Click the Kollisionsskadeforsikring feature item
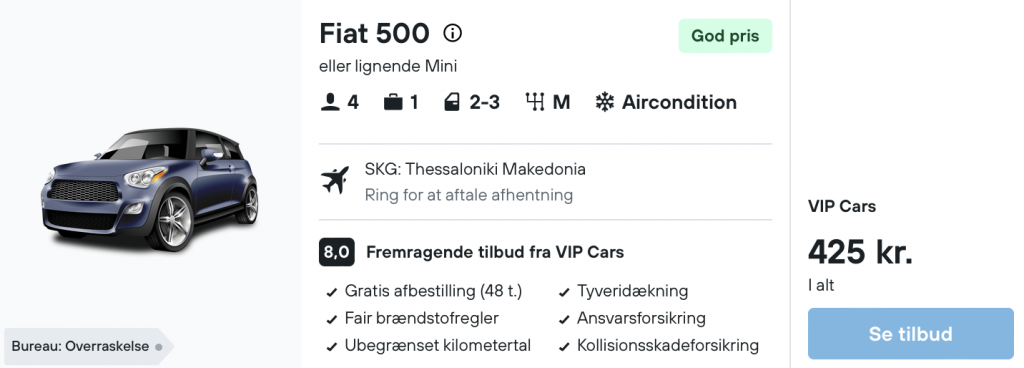The height and width of the screenshot is (368, 1024). [x=659, y=345]
